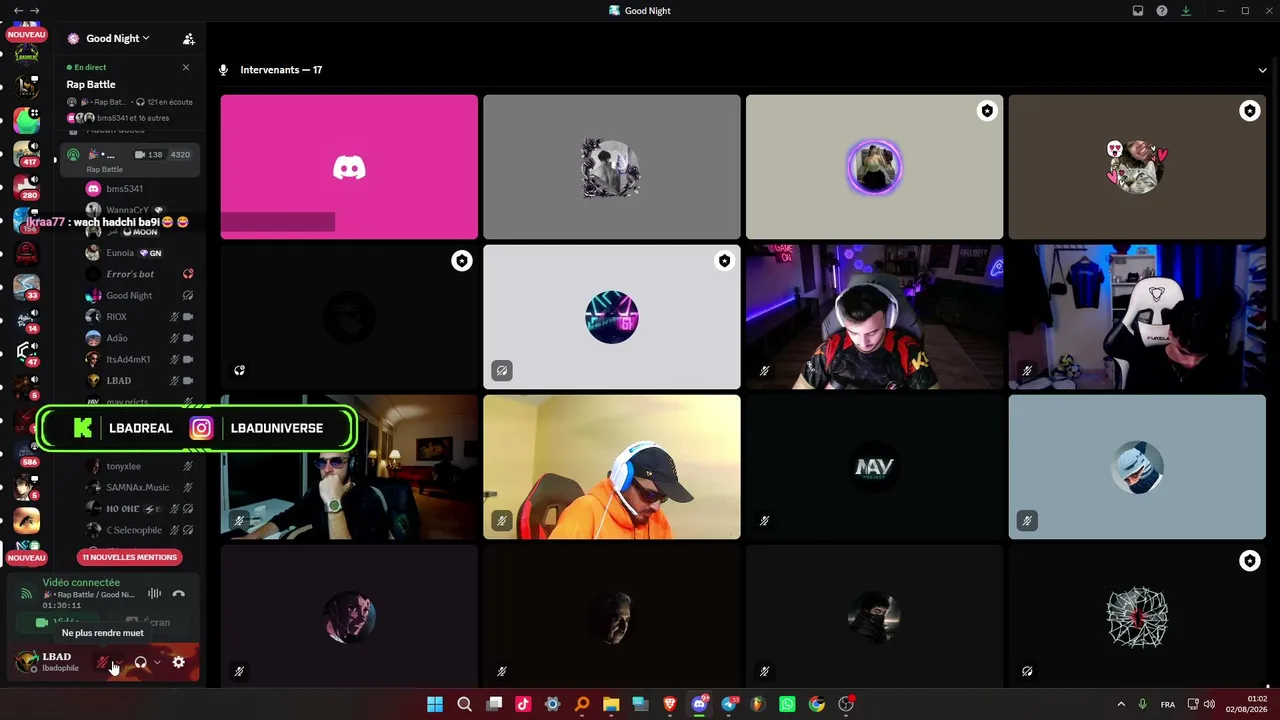1280x720 pixels.
Task: Open the inbox icon in title bar
Action: point(1138,11)
